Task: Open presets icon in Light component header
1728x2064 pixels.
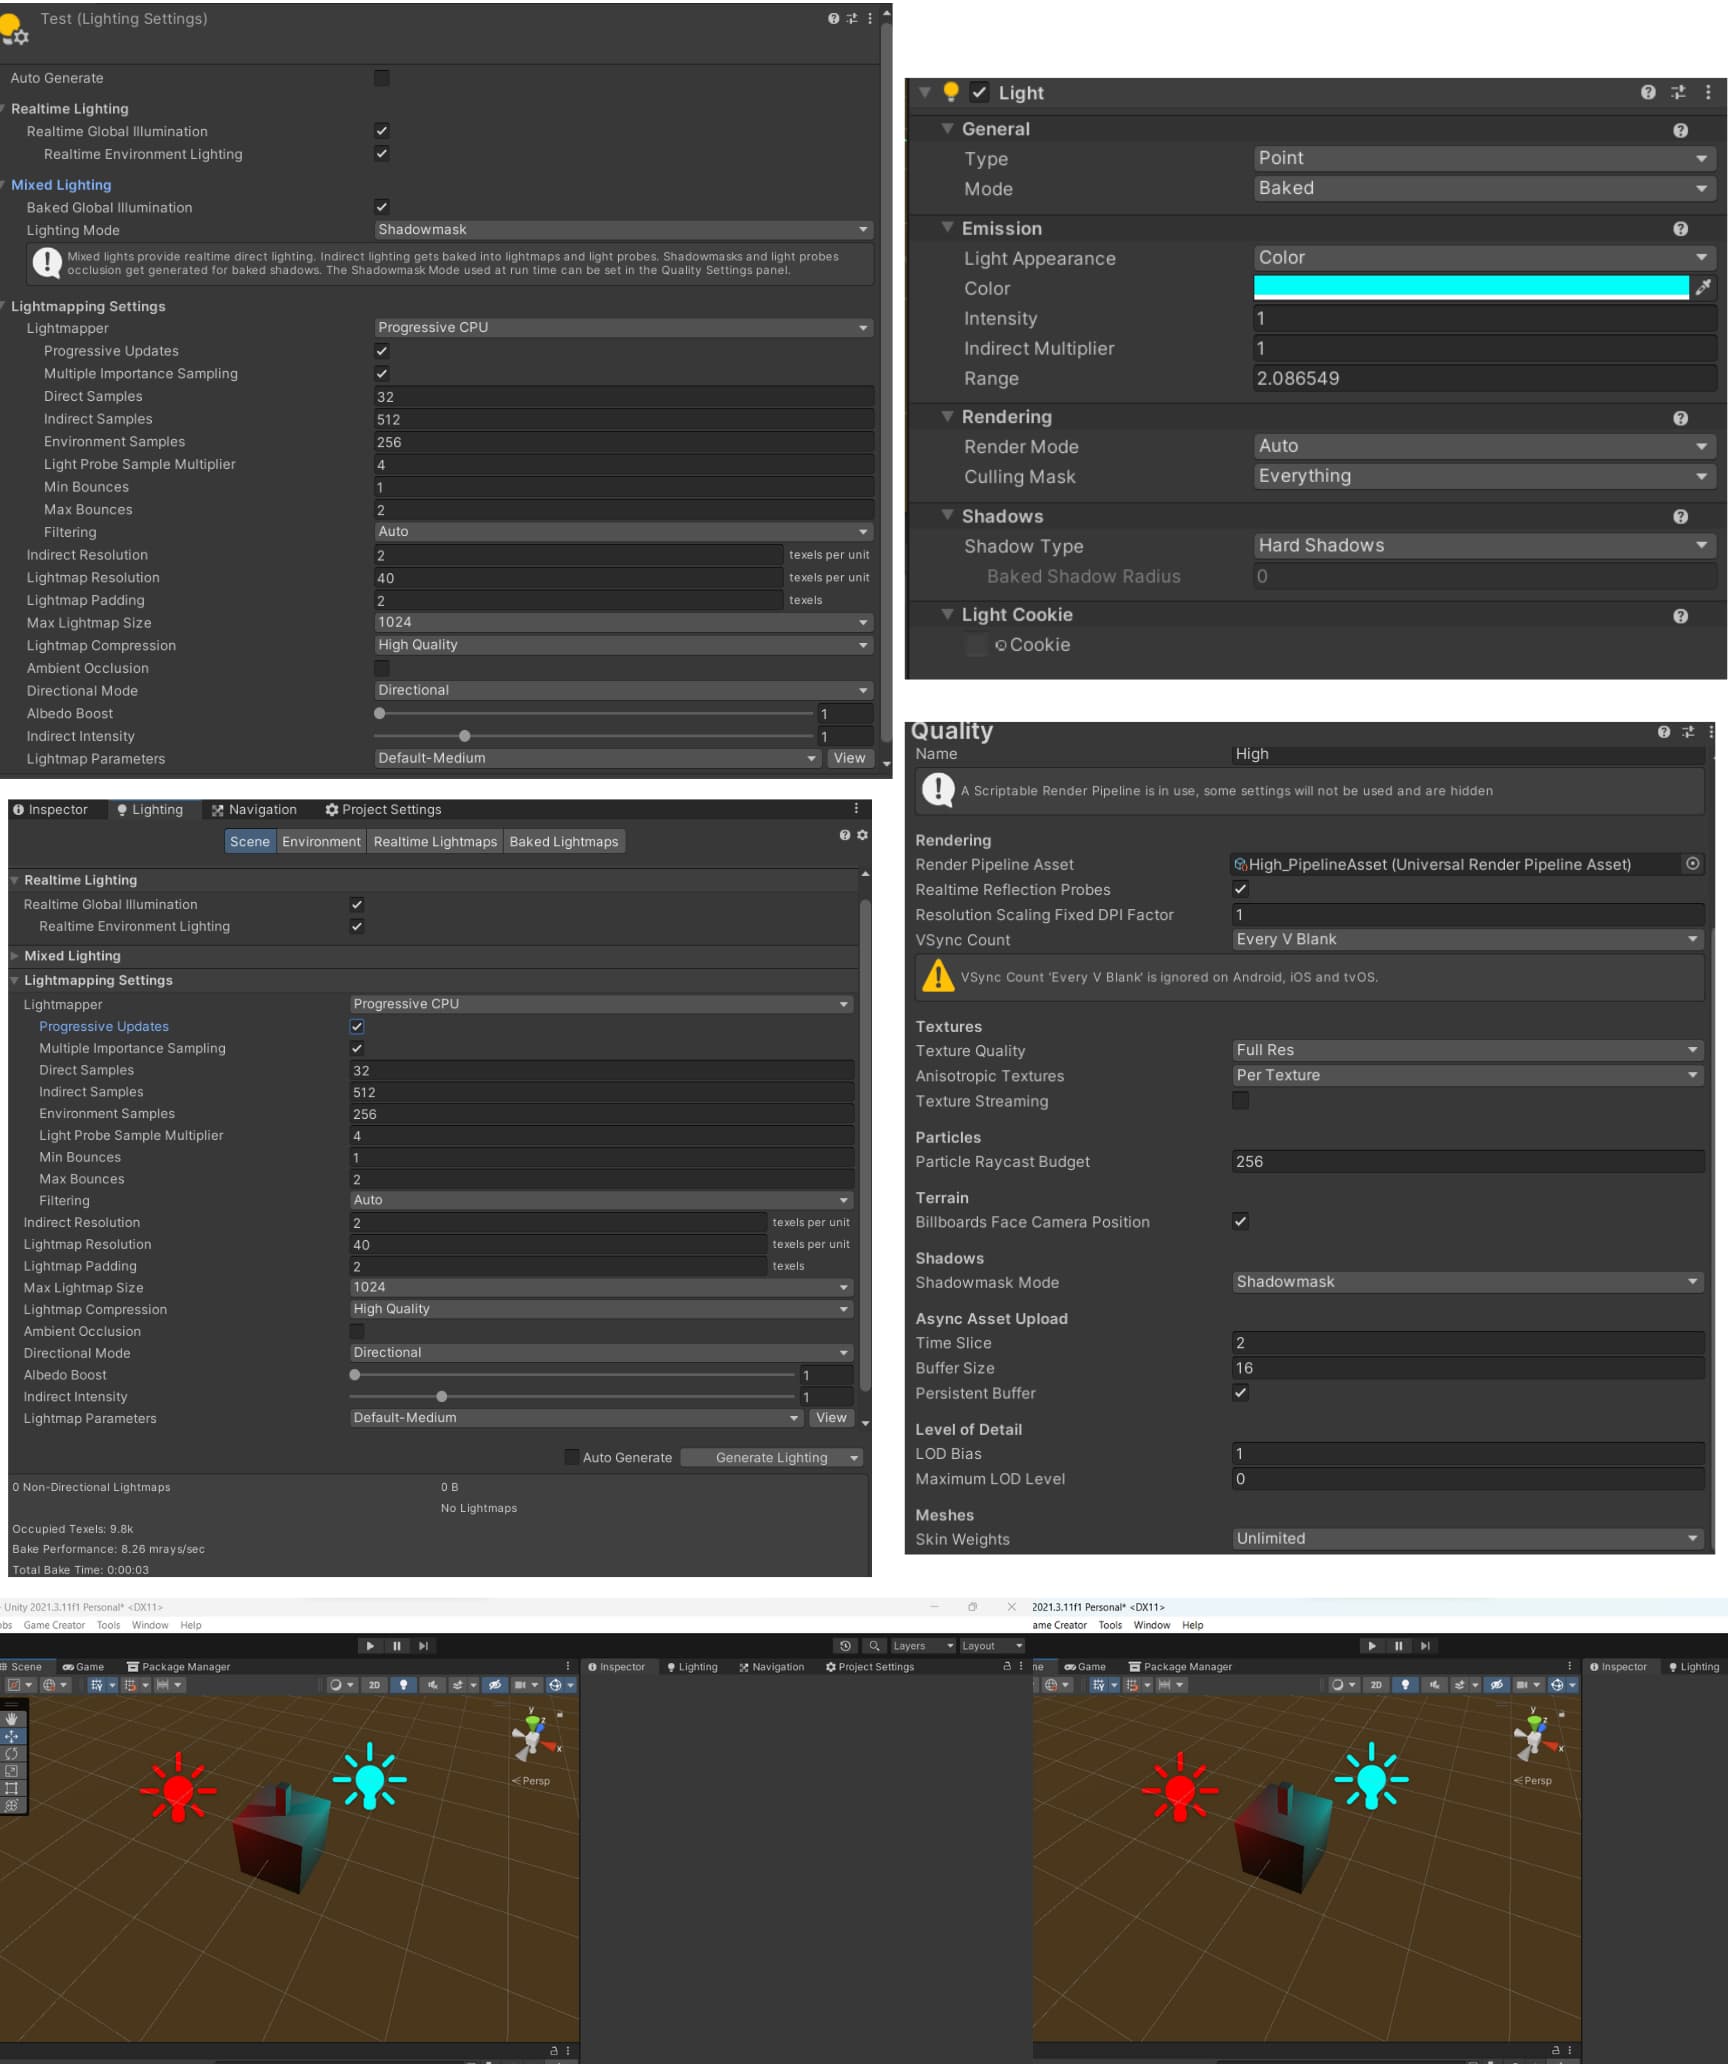Action: tap(1678, 92)
